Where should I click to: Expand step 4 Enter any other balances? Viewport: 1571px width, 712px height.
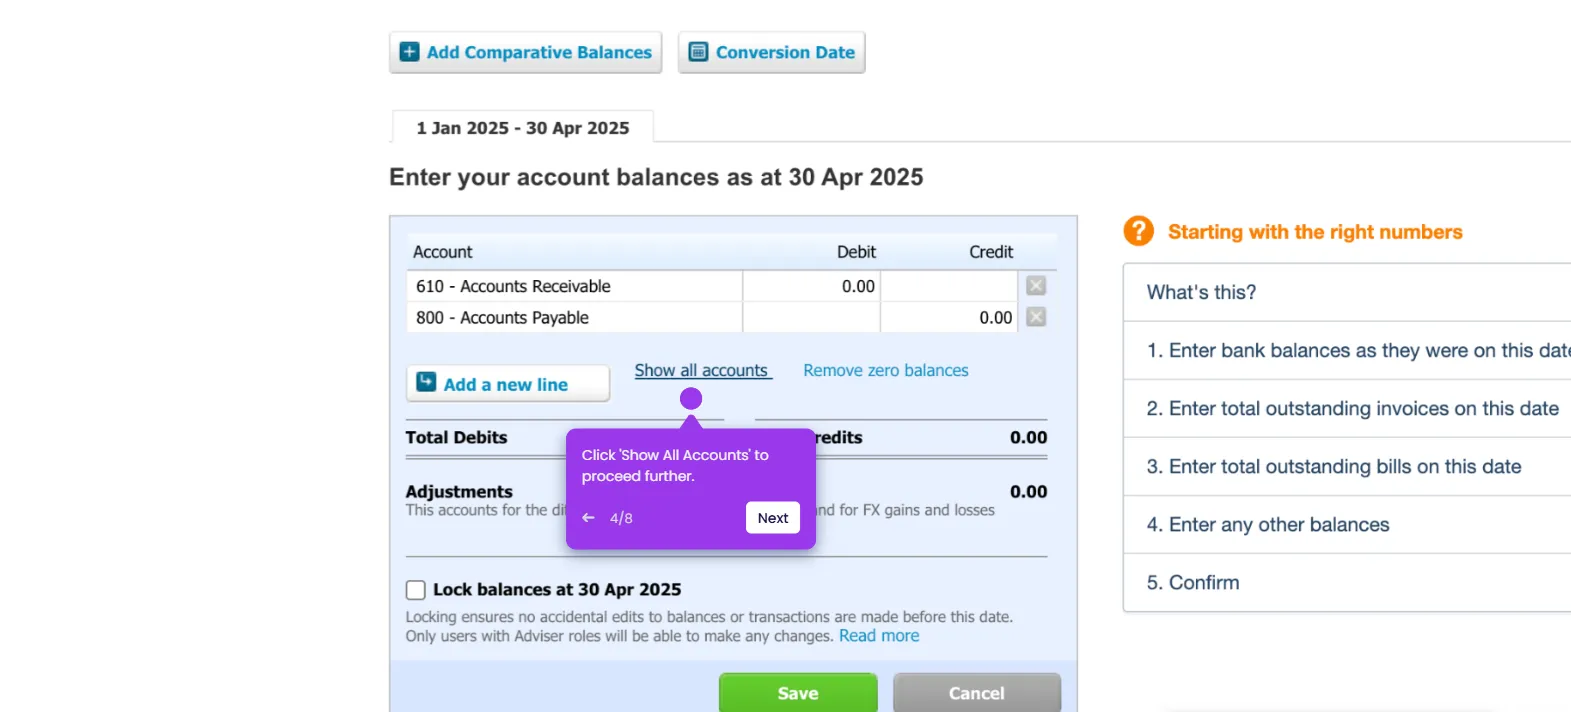pyautogui.click(x=1347, y=524)
